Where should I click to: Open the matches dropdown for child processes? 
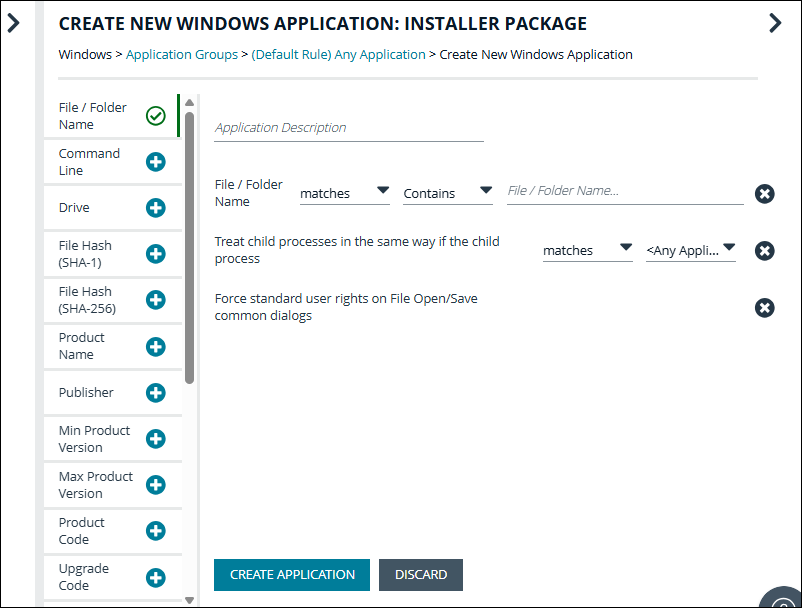pos(587,251)
